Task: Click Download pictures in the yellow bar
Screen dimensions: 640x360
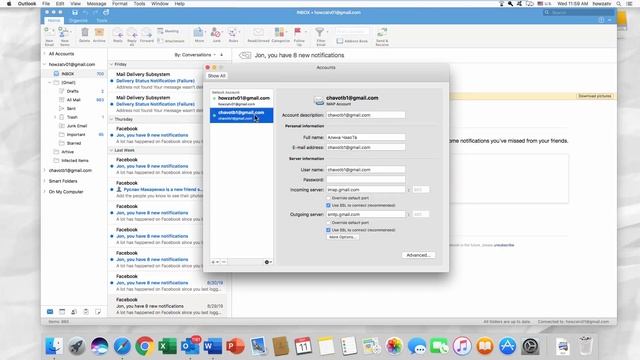Action: coord(595,96)
